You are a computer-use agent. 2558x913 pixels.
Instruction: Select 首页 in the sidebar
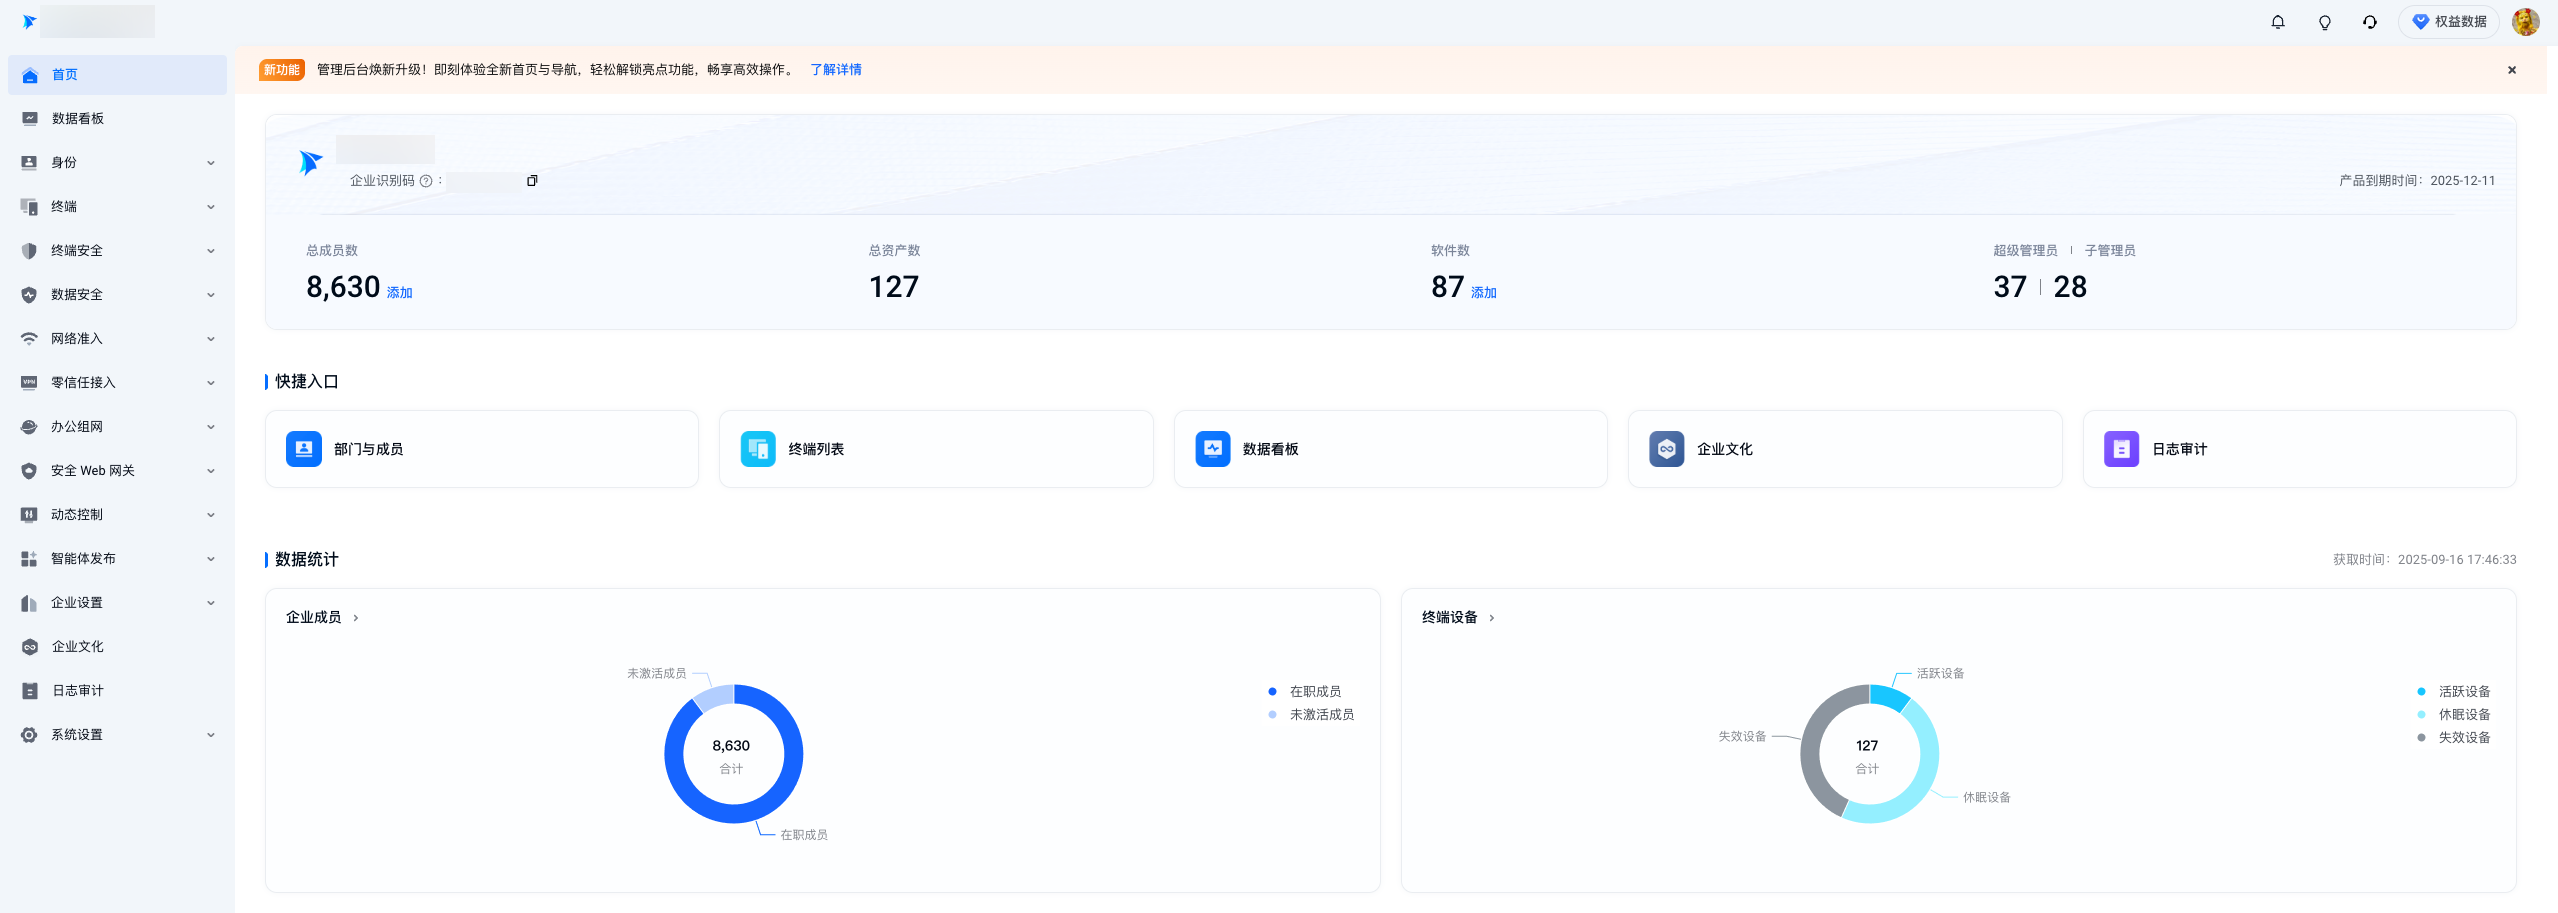117,75
